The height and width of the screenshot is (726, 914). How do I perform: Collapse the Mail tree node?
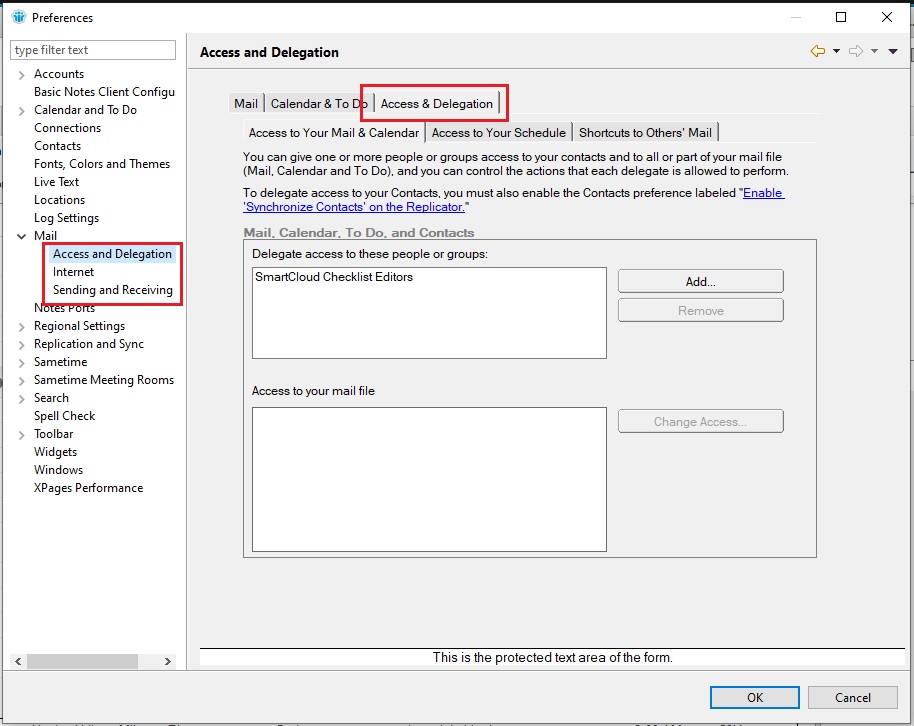(x=22, y=236)
